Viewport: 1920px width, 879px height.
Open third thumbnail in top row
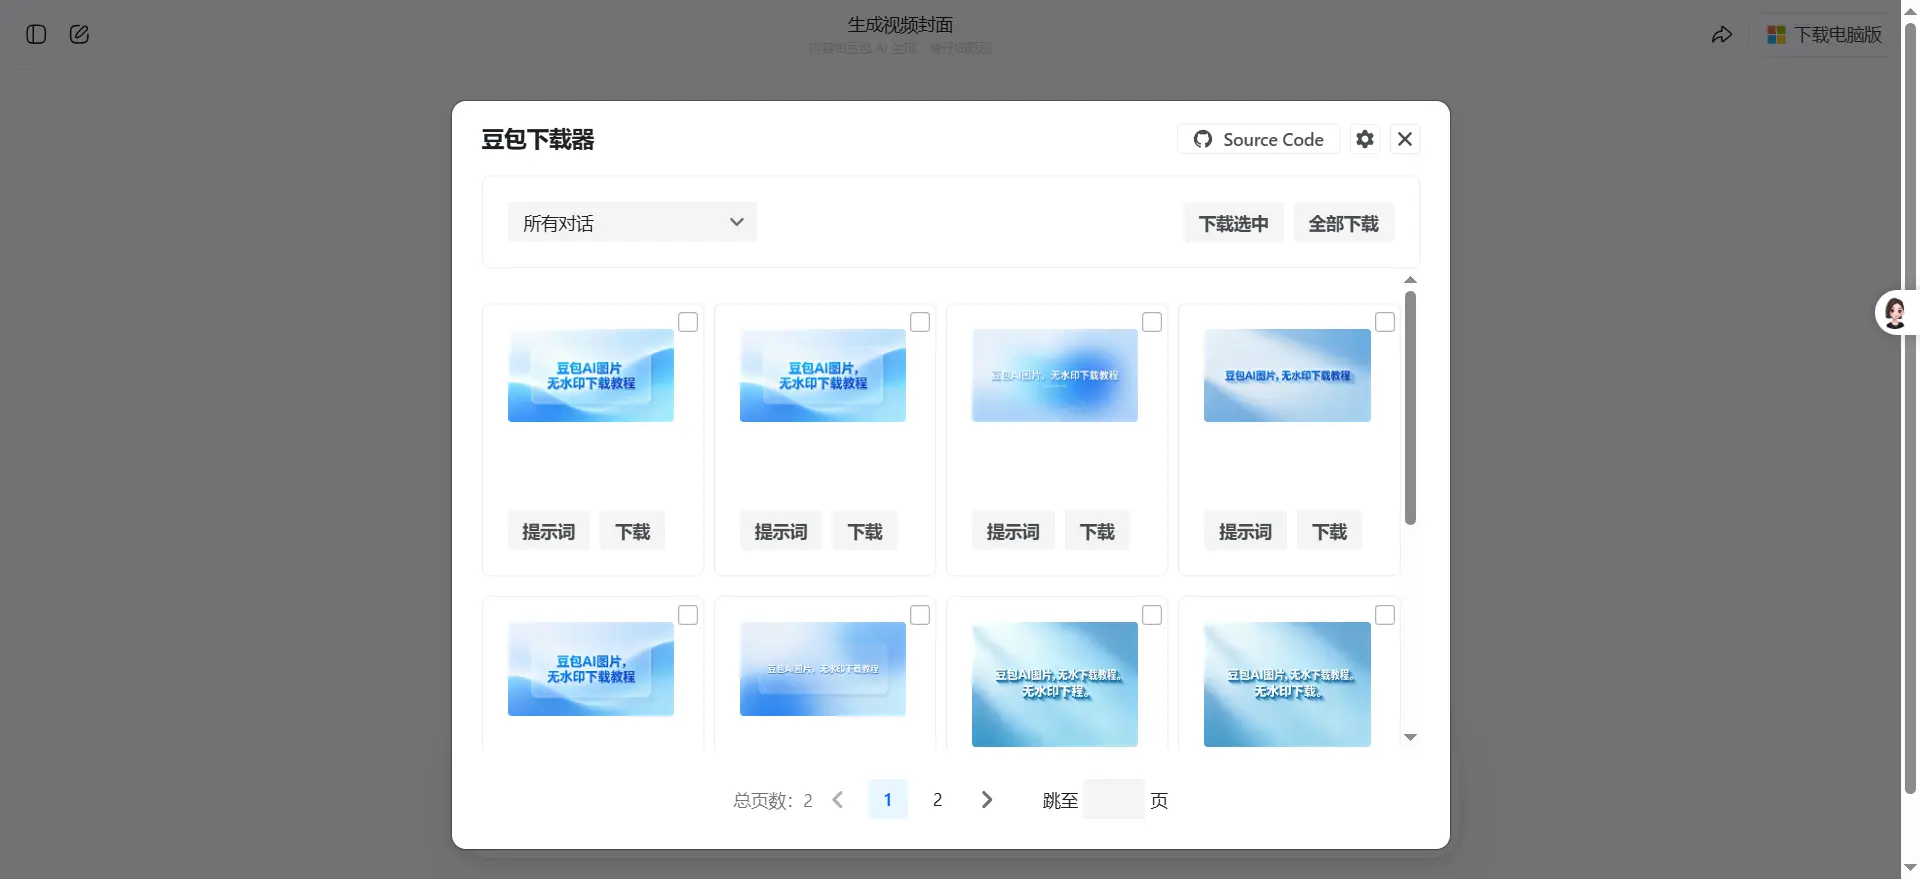pyautogui.click(x=1055, y=375)
